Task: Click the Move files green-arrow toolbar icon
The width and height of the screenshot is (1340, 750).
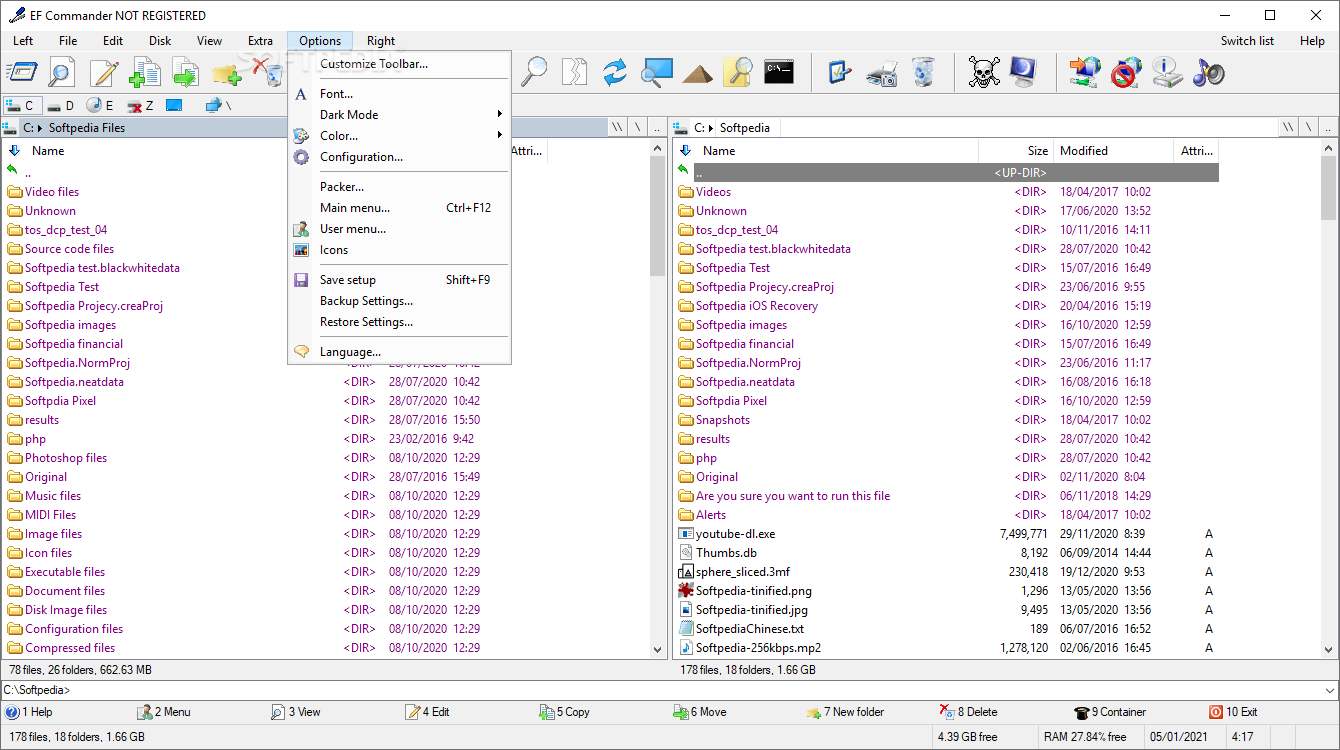Action: pos(186,72)
